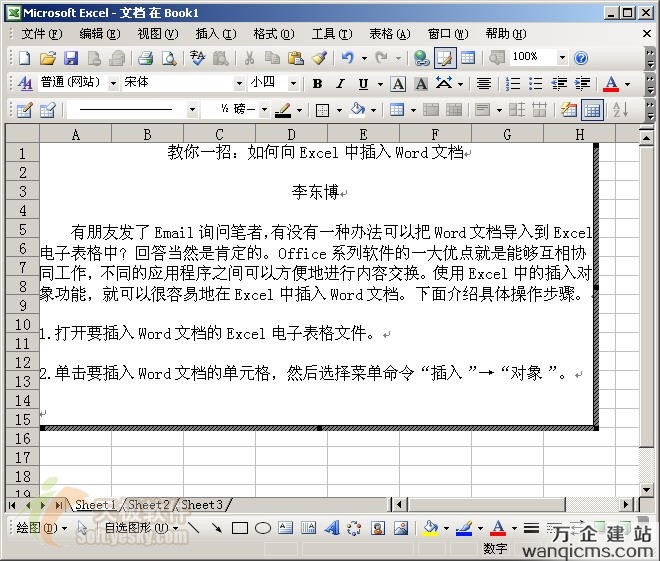Click the horizontal scrollbar right arrow
This screenshot has width=660, height=561.
tap(626, 504)
